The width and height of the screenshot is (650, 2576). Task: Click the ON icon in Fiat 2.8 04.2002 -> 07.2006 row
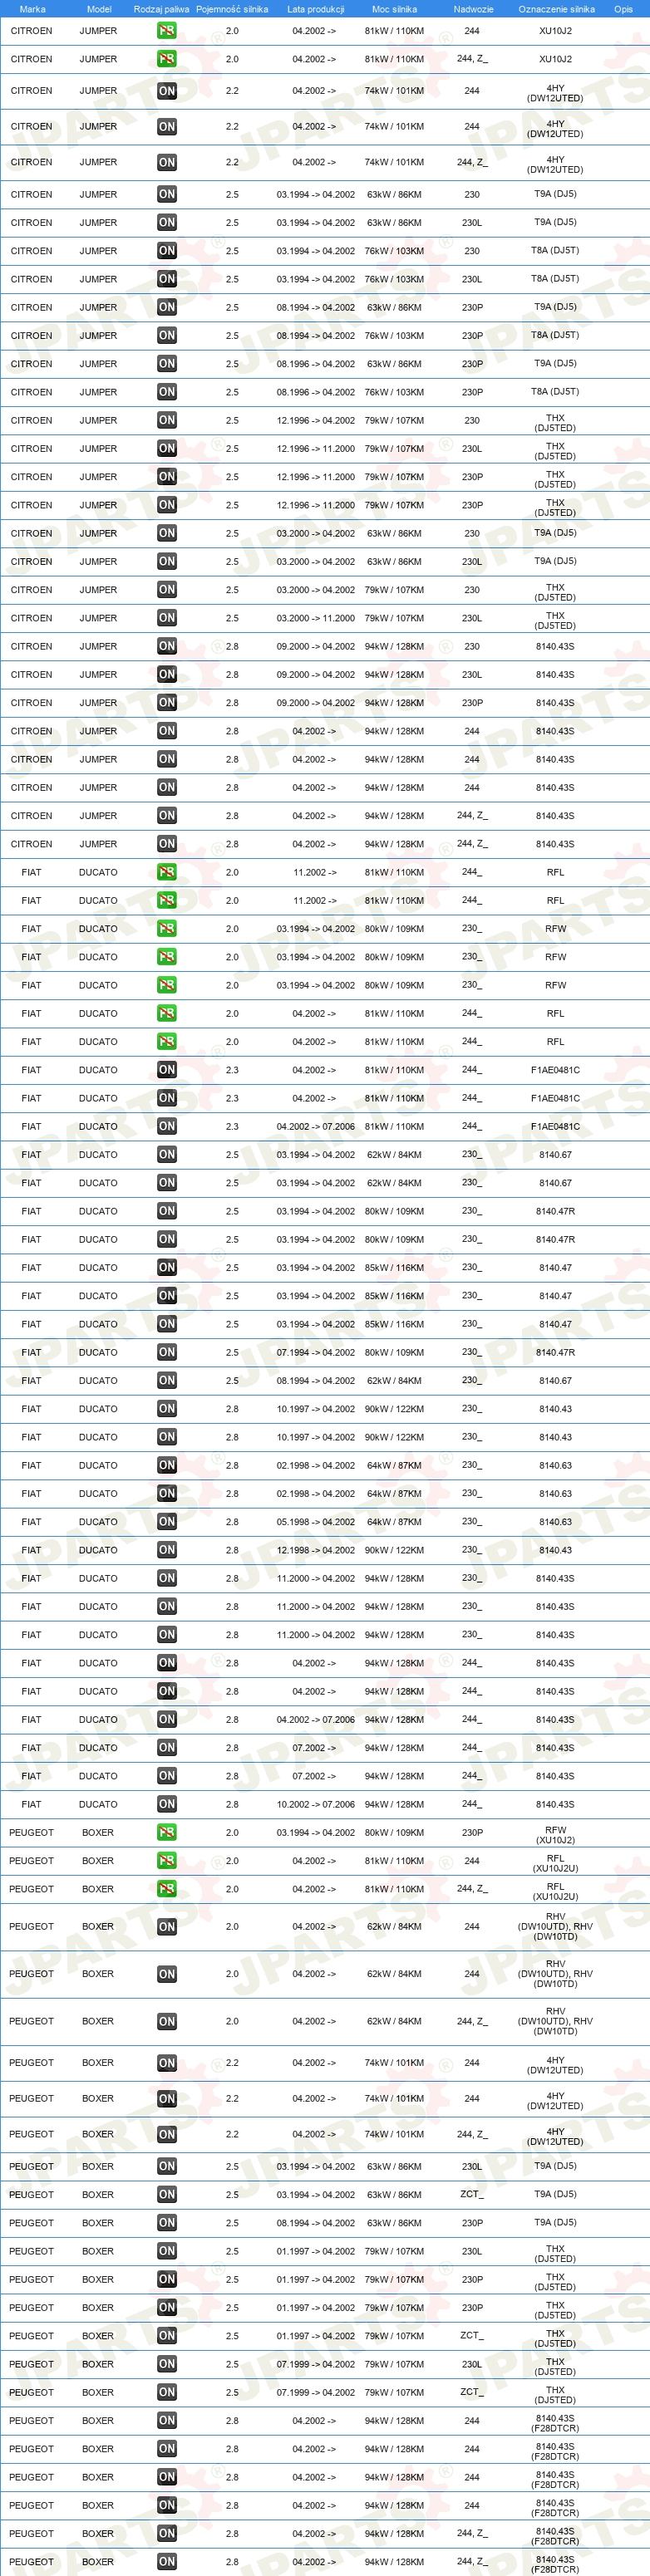[x=167, y=1719]
